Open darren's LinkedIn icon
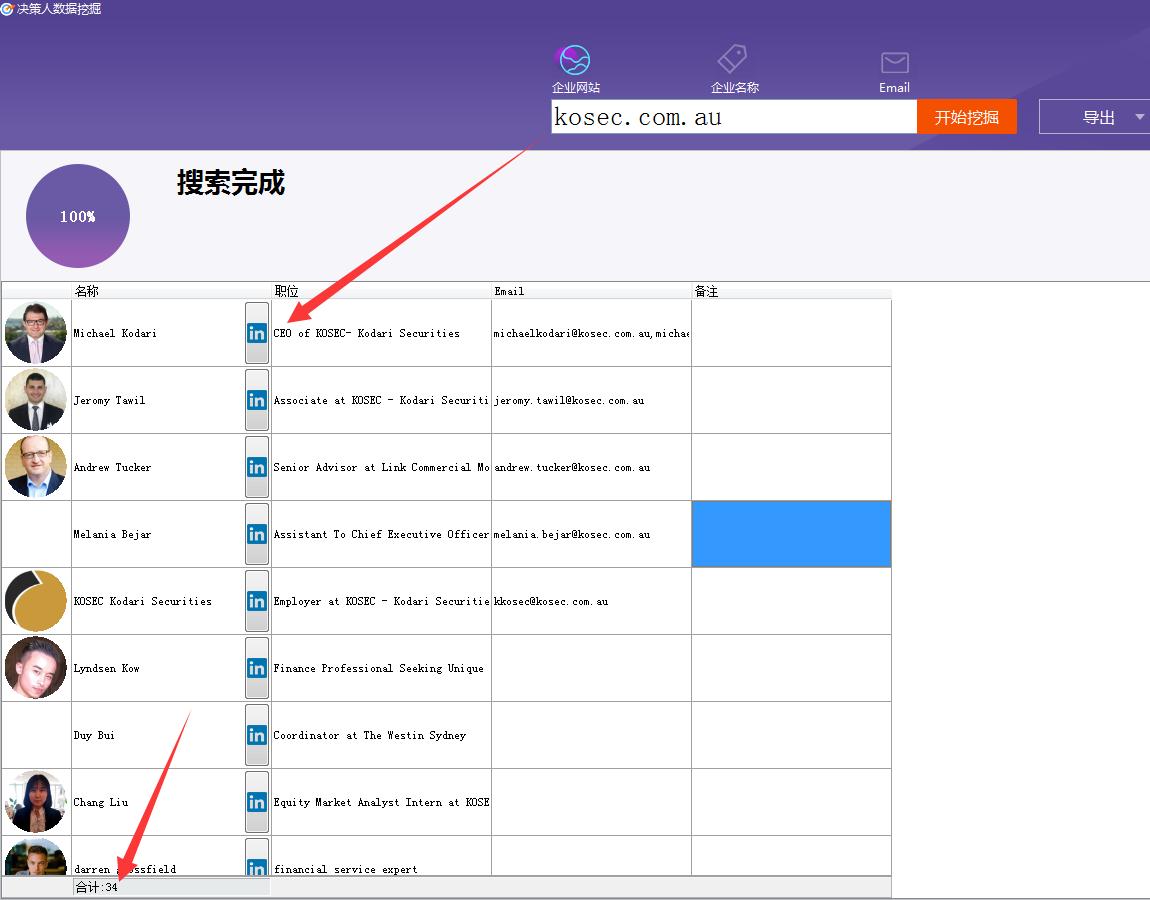 257,858
